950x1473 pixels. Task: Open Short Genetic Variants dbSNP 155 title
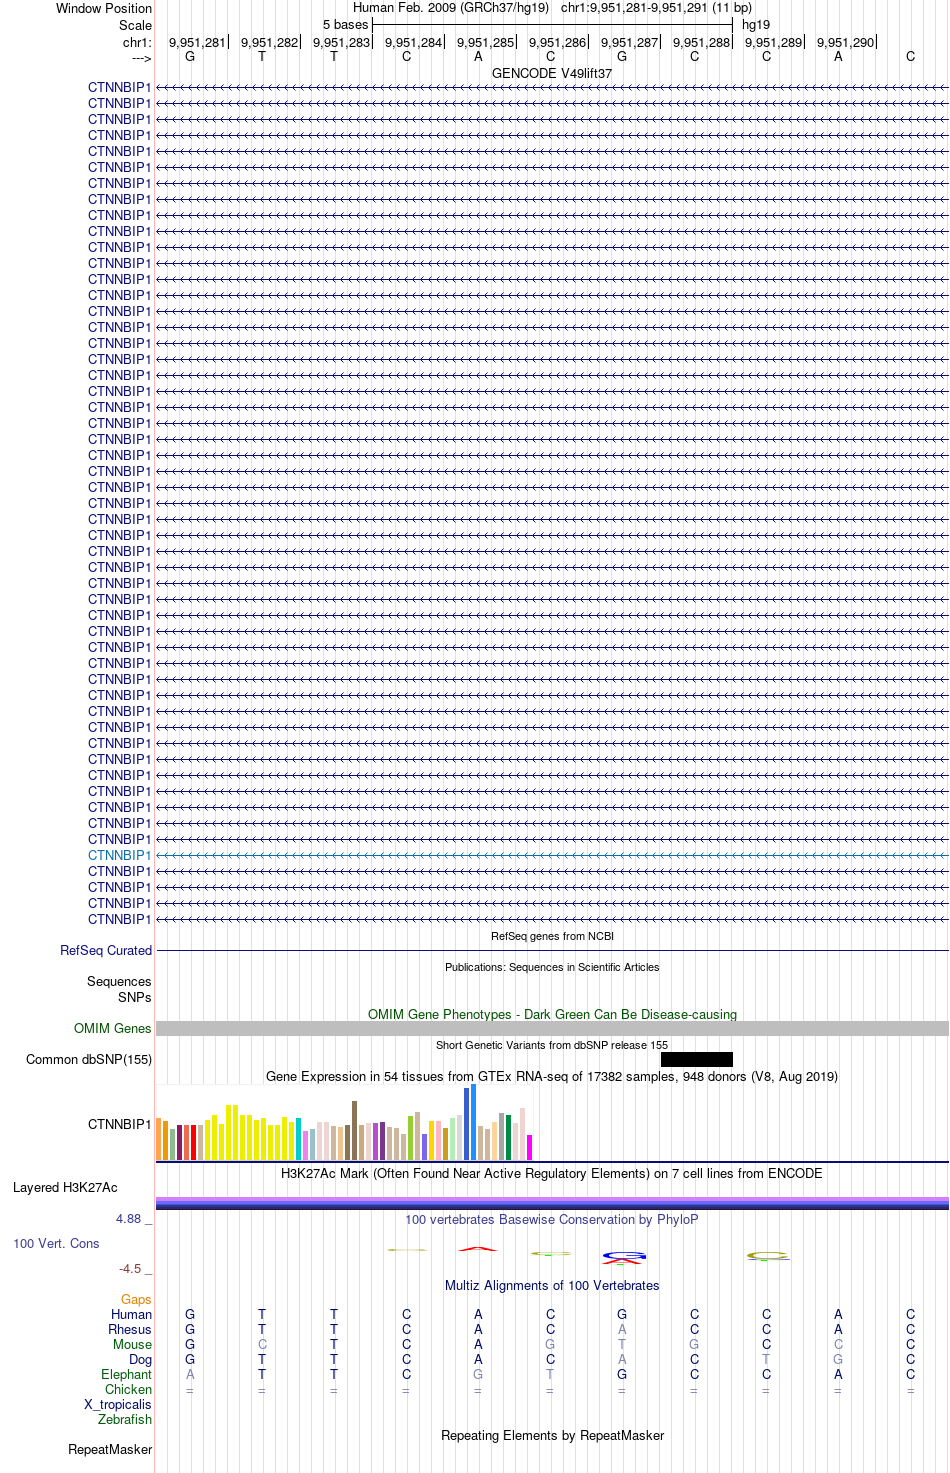point(552,1046)
